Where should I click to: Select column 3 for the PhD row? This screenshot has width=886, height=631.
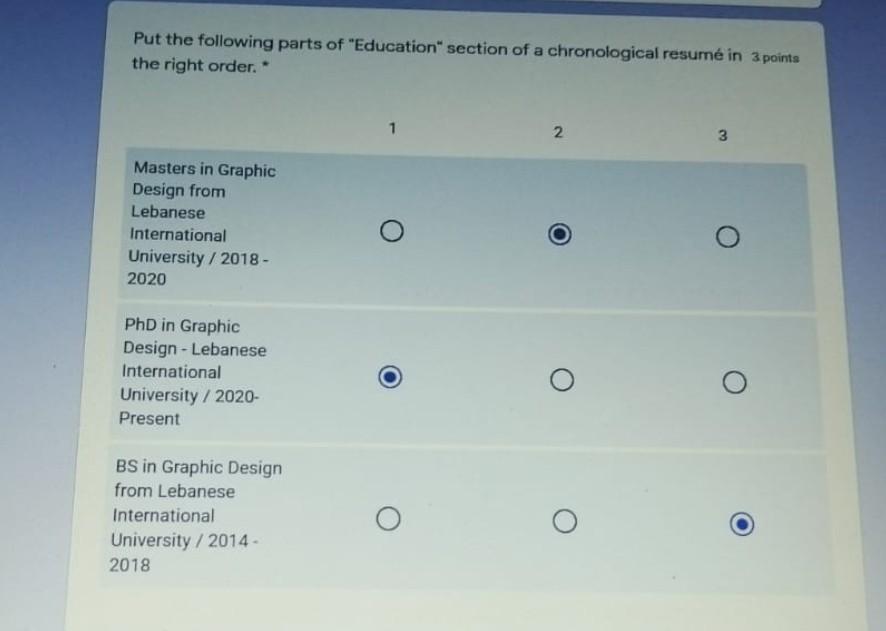pyautogui.click(x=734, y=381)
